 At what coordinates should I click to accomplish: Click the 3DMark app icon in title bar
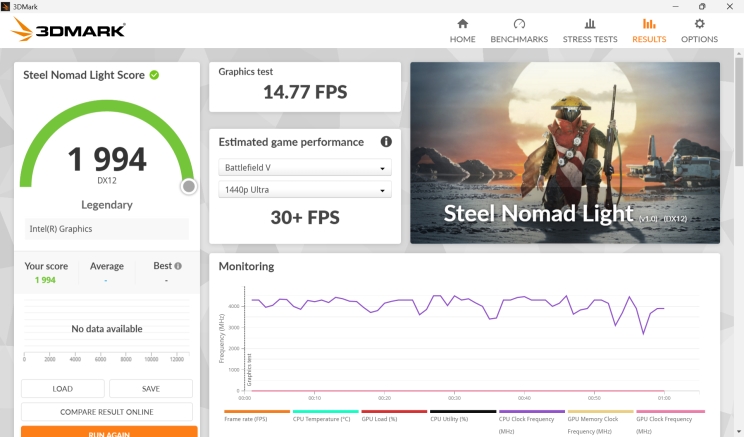click(x=5, y=6)
